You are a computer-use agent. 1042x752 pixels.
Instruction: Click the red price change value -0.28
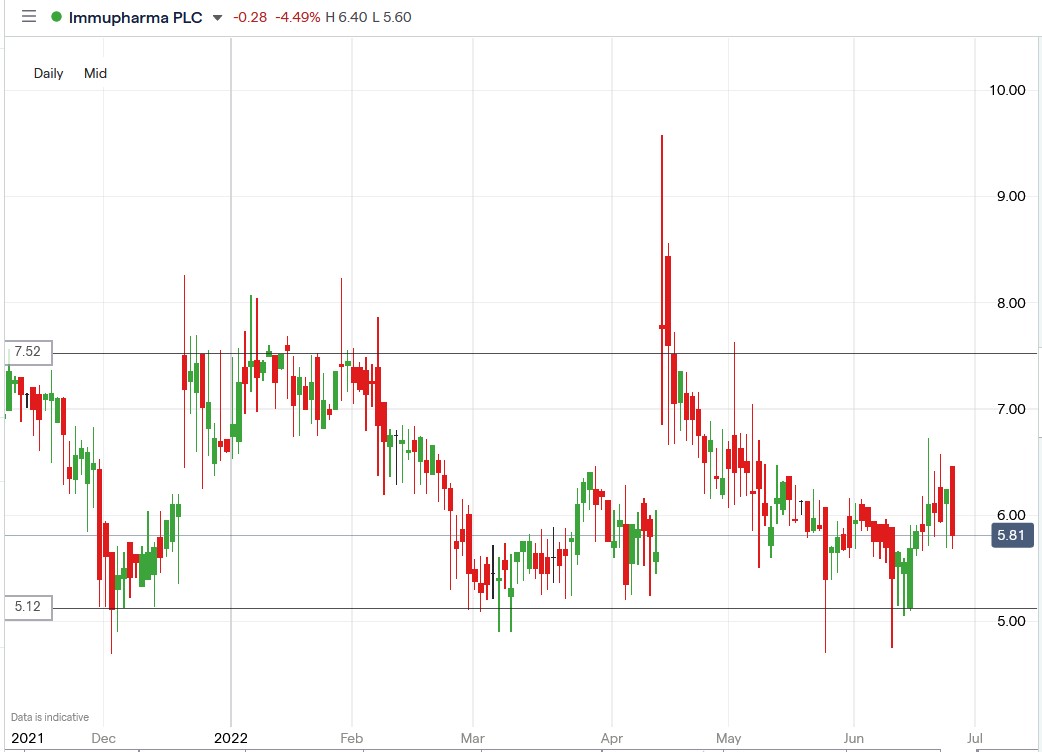click(x=250, y=17)
